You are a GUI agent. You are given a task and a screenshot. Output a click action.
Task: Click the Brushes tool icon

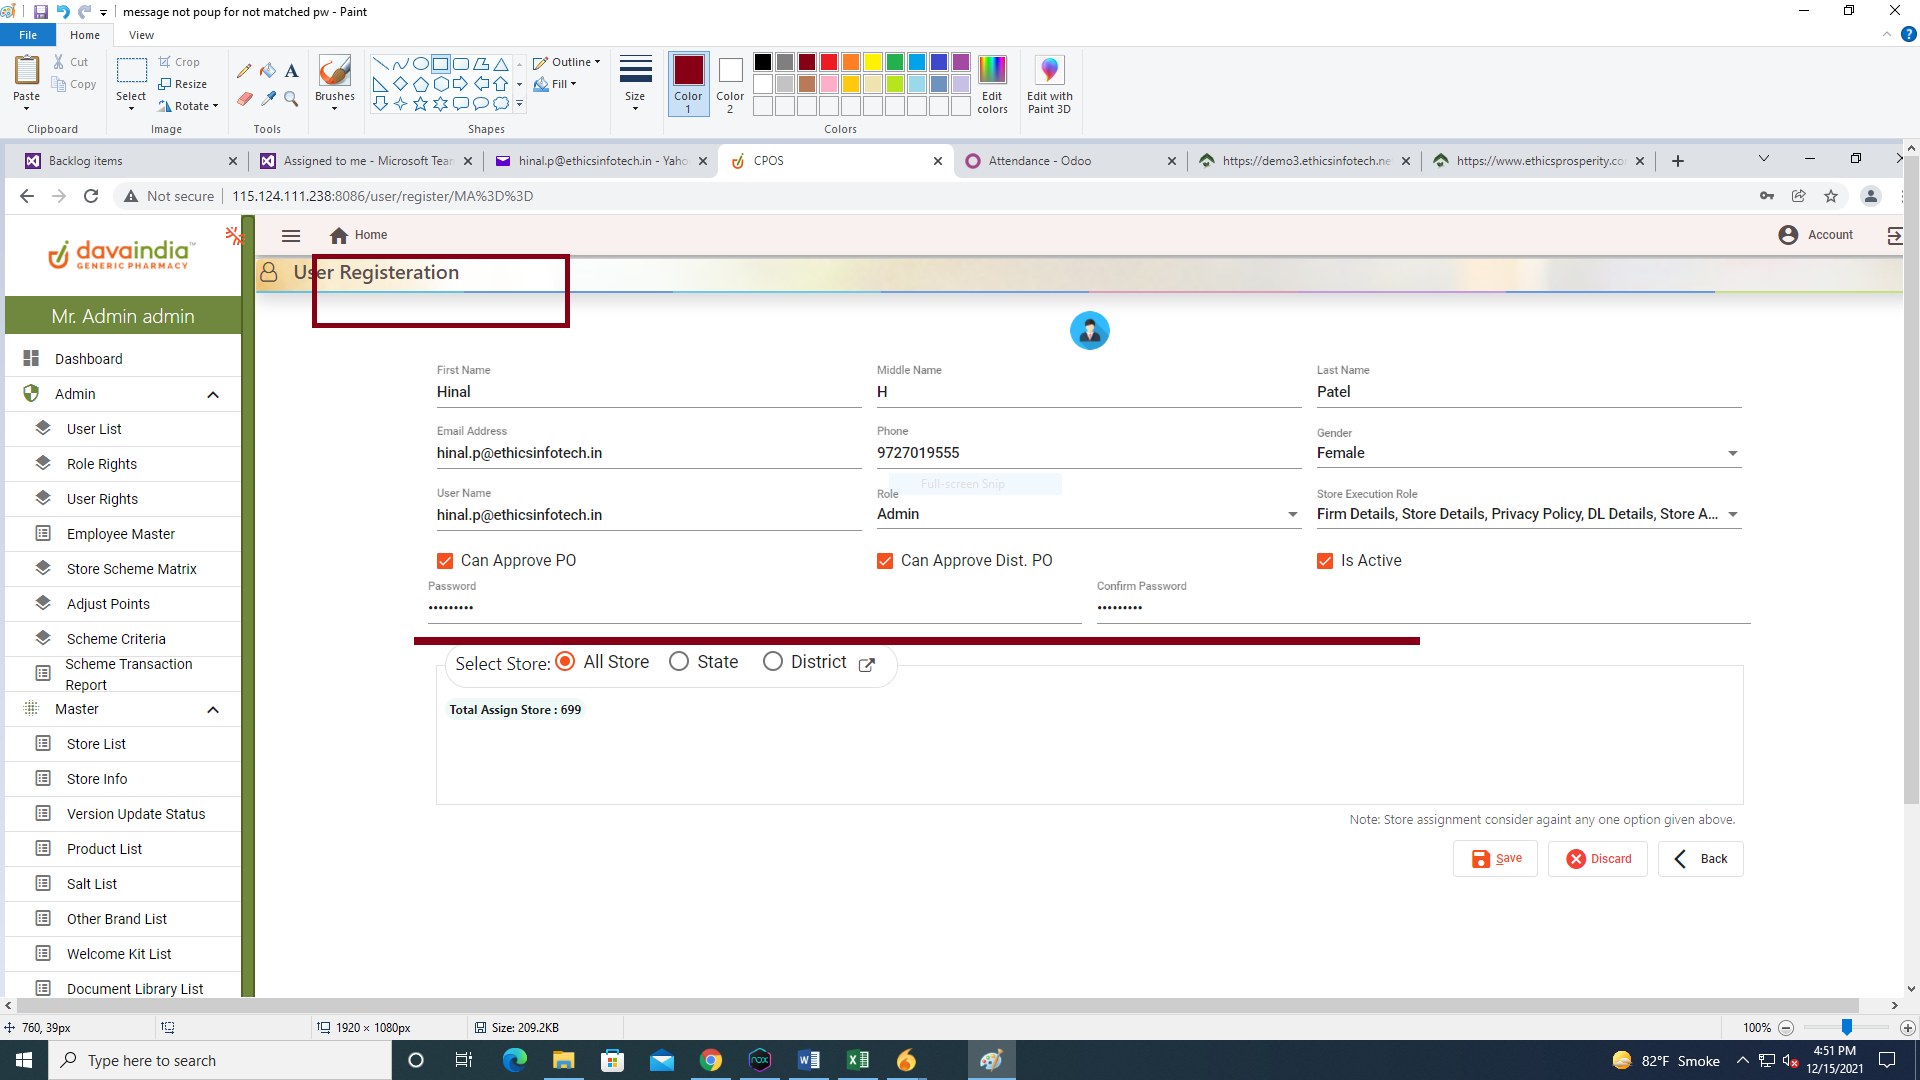click(334, 72)
